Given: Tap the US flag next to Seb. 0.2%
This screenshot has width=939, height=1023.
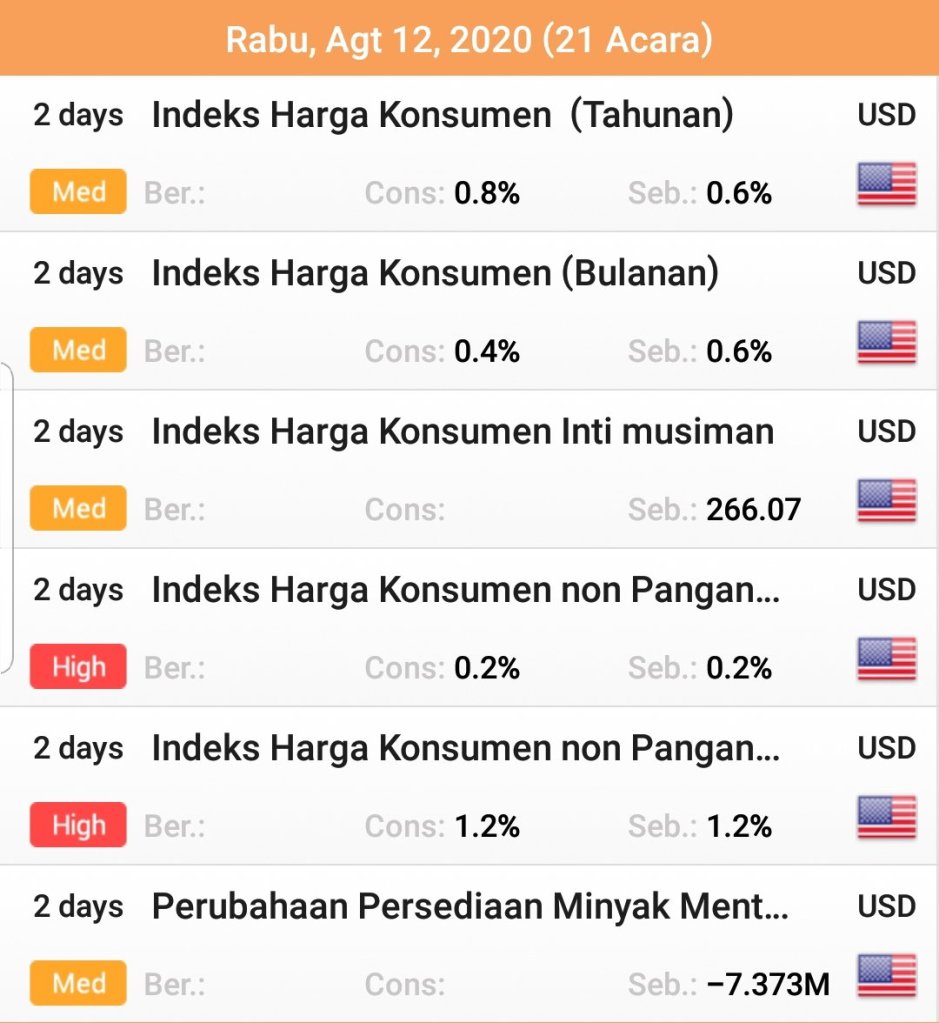Looking at the screenshot, I should point(886,660).
